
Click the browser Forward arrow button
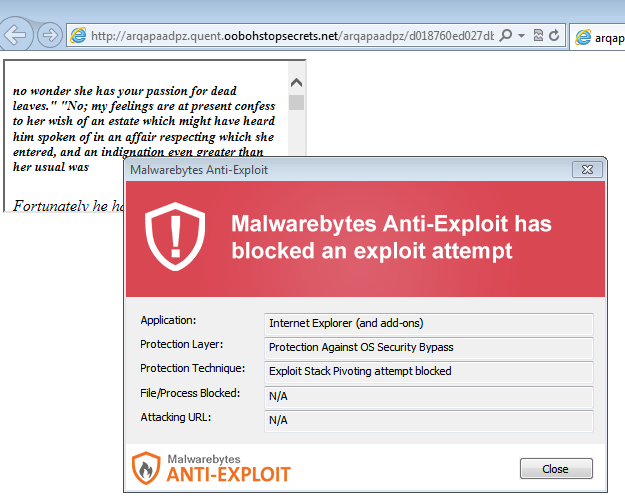coord(48,35)
